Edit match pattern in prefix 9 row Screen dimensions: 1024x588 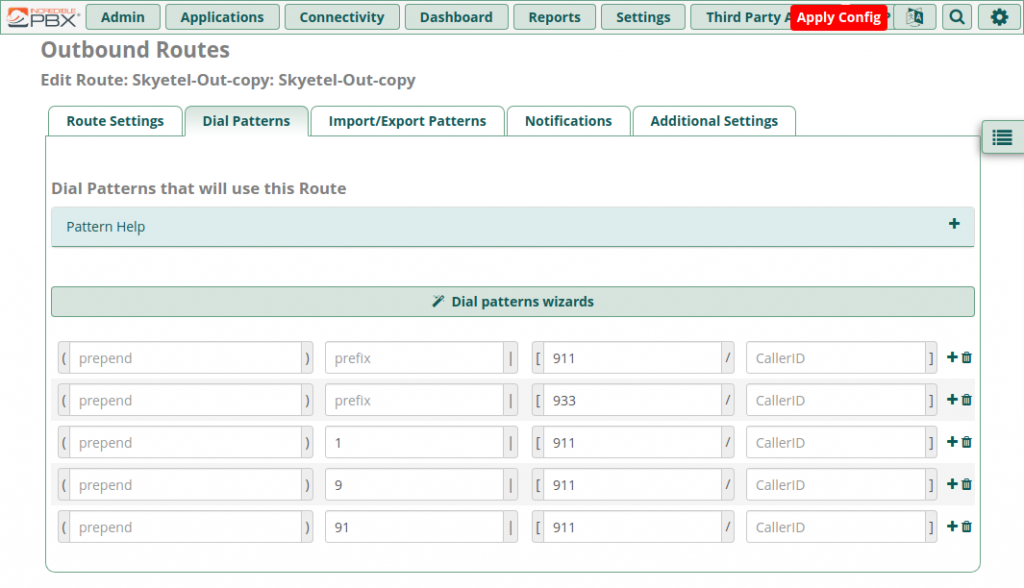click(632, 485)
